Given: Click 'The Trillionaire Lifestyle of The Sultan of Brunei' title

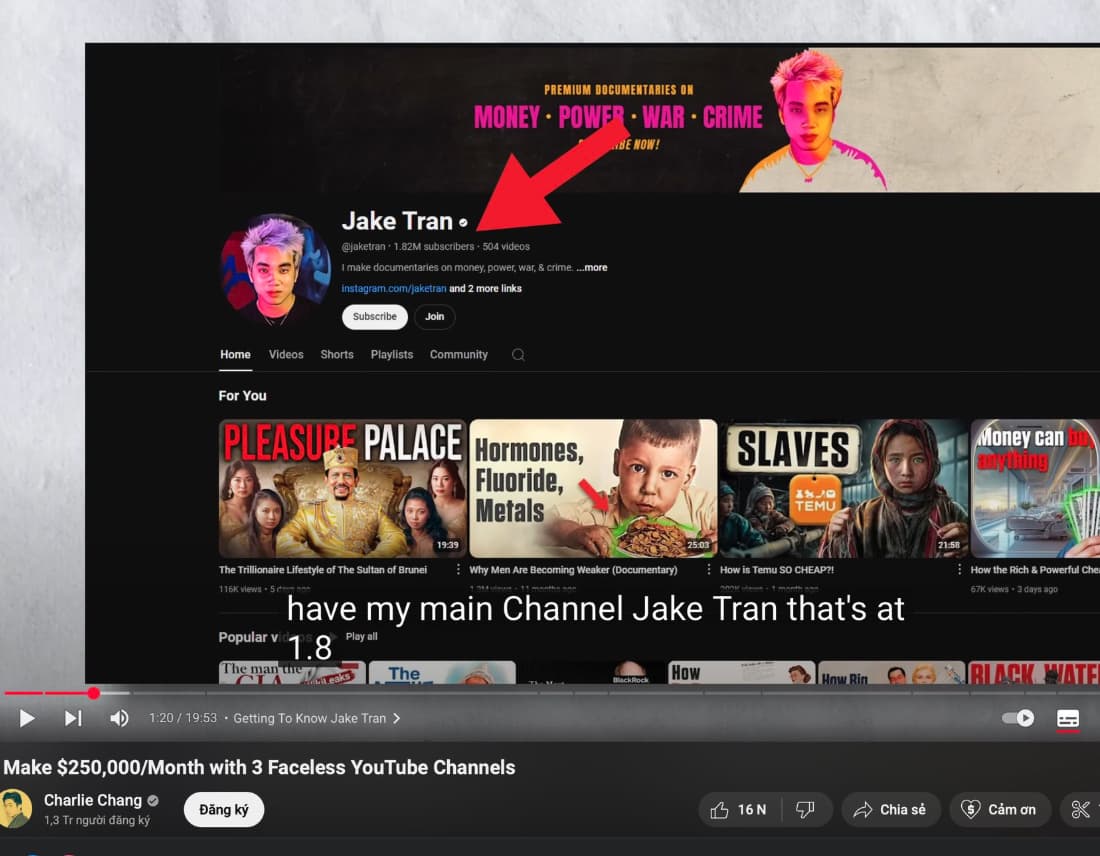Looking at the screenshot, I should point(323,570).
